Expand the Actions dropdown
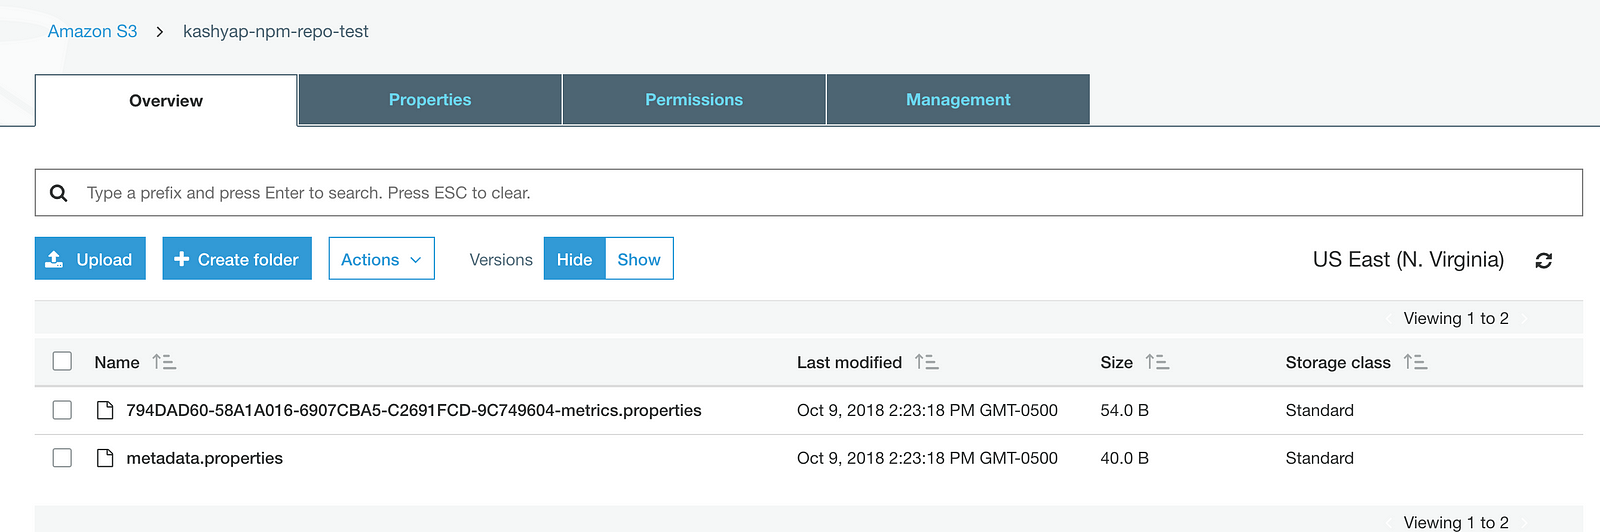This screenshot has height=532, width=1600. [x=382, y=259]
